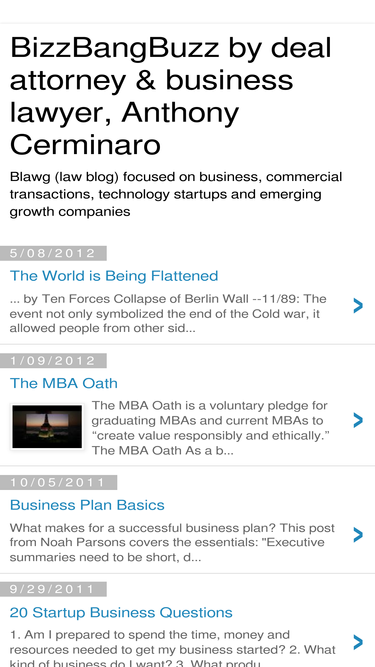Open the arrow beside World is Being Flattened

[358, 305]
